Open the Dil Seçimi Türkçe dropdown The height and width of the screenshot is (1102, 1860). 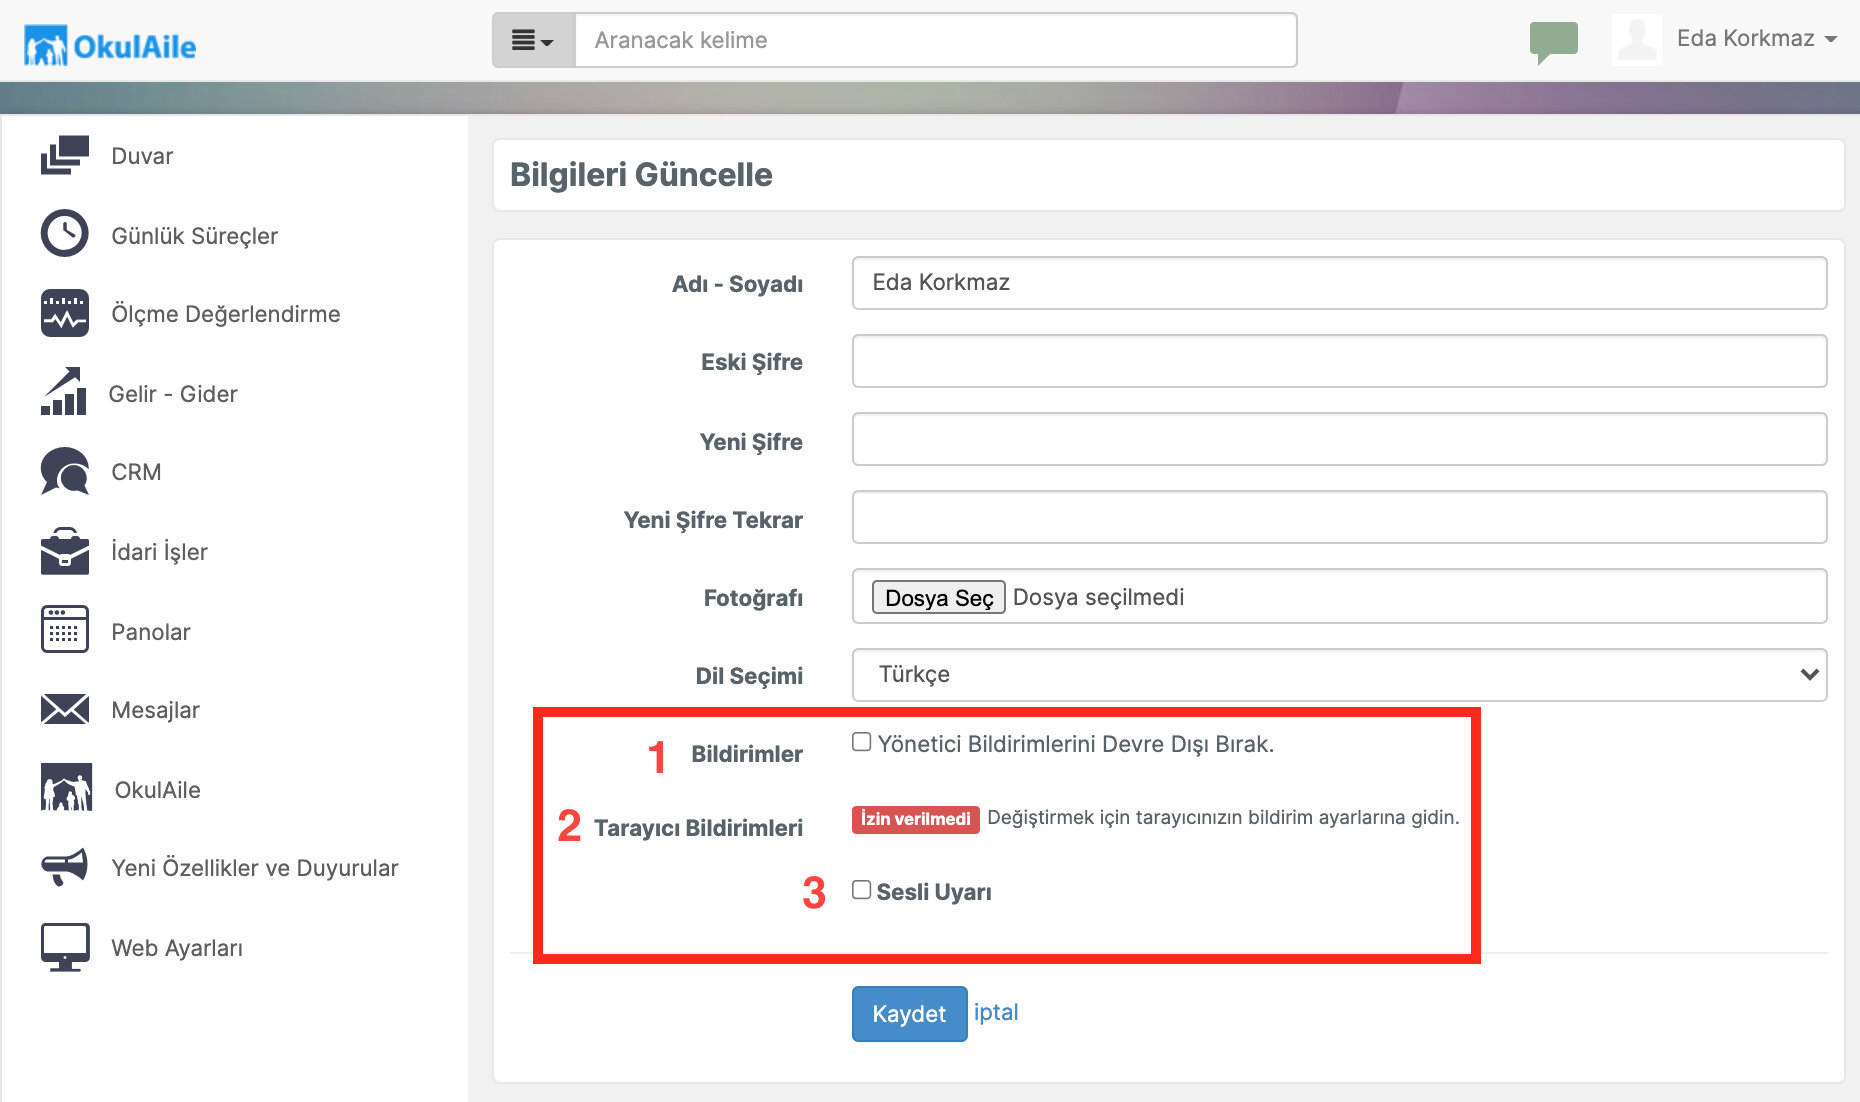1339,675
